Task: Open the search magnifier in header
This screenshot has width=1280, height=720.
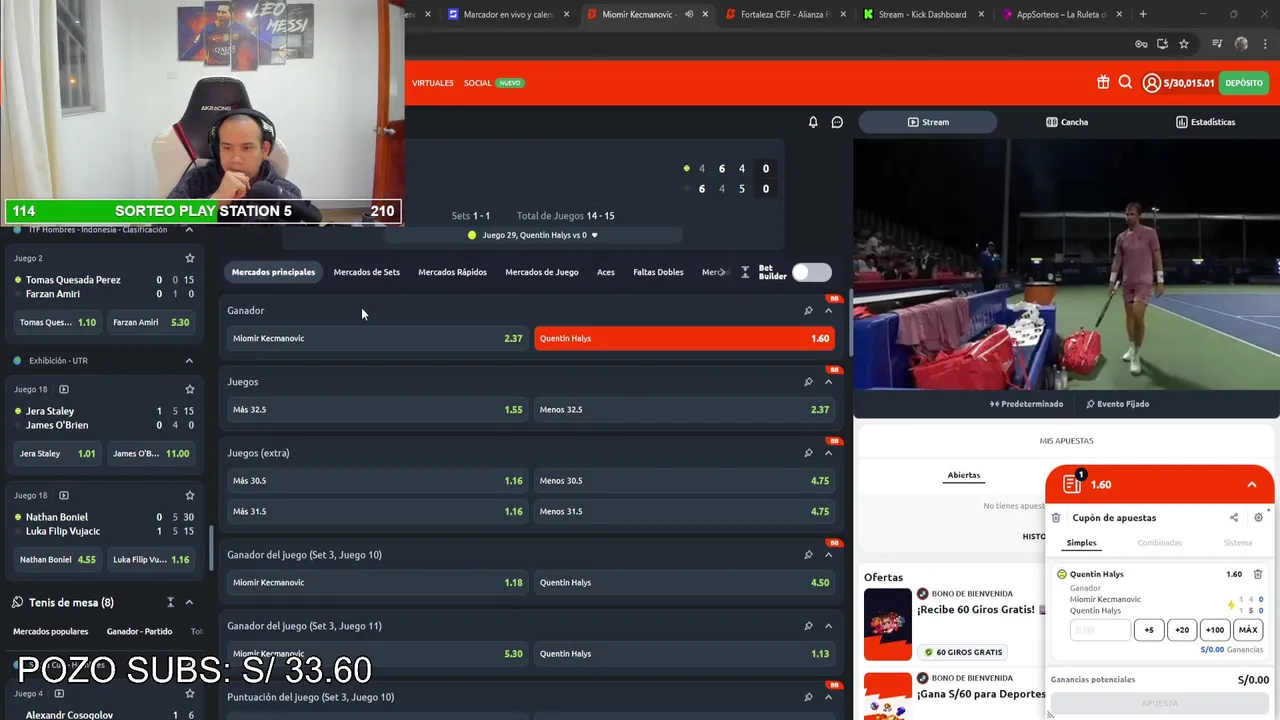Action: (x=1125, y=83)
